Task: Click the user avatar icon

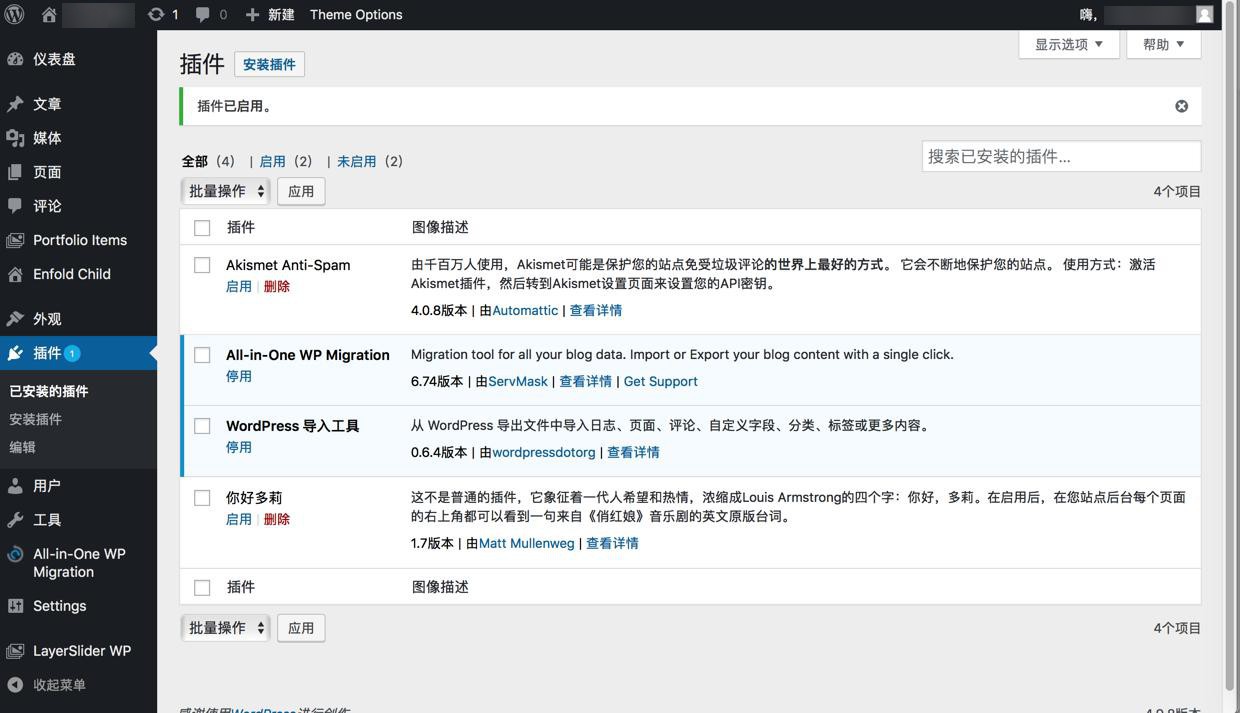Action: pos(1204,14)
